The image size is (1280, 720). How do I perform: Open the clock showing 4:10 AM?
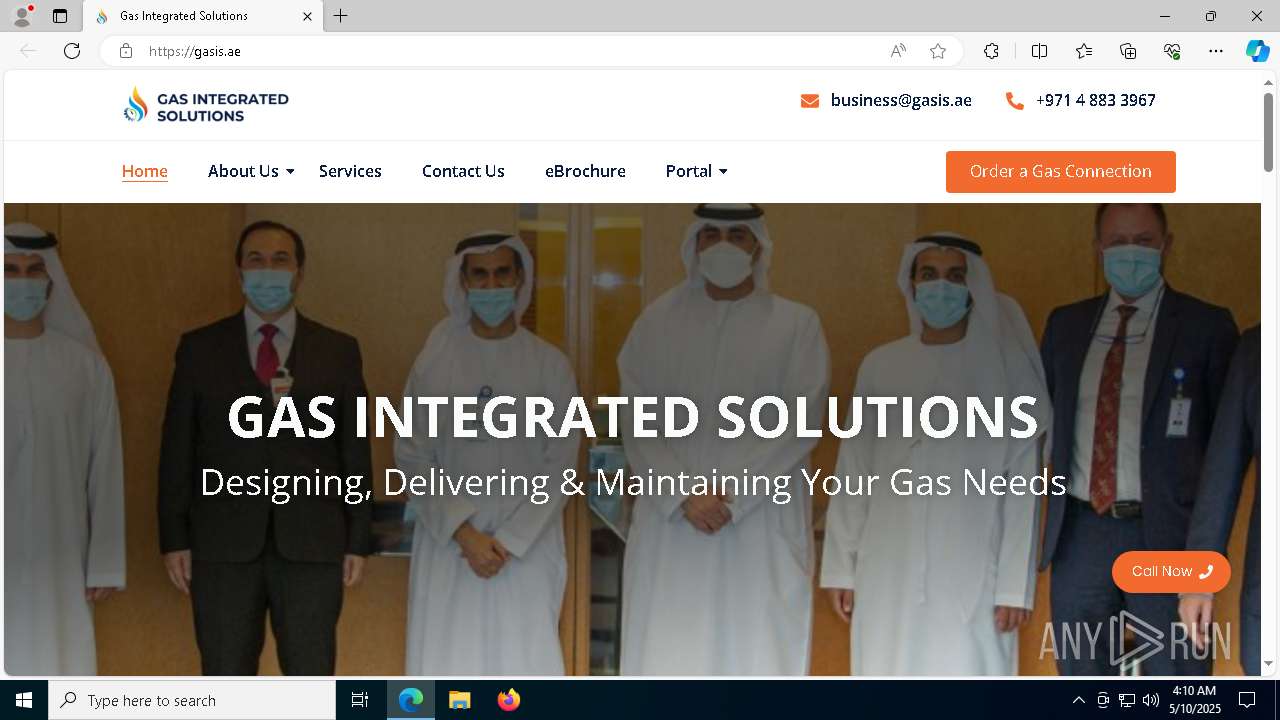pos(1194,700)
